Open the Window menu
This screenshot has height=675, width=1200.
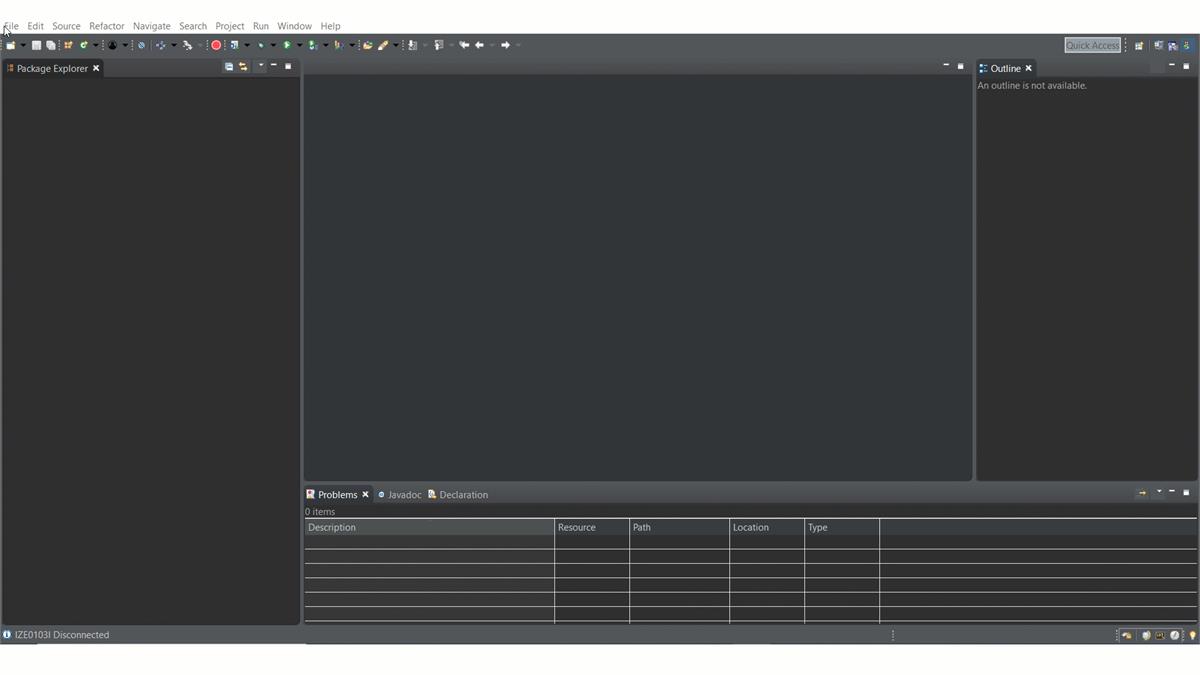(x=294, y=25)
